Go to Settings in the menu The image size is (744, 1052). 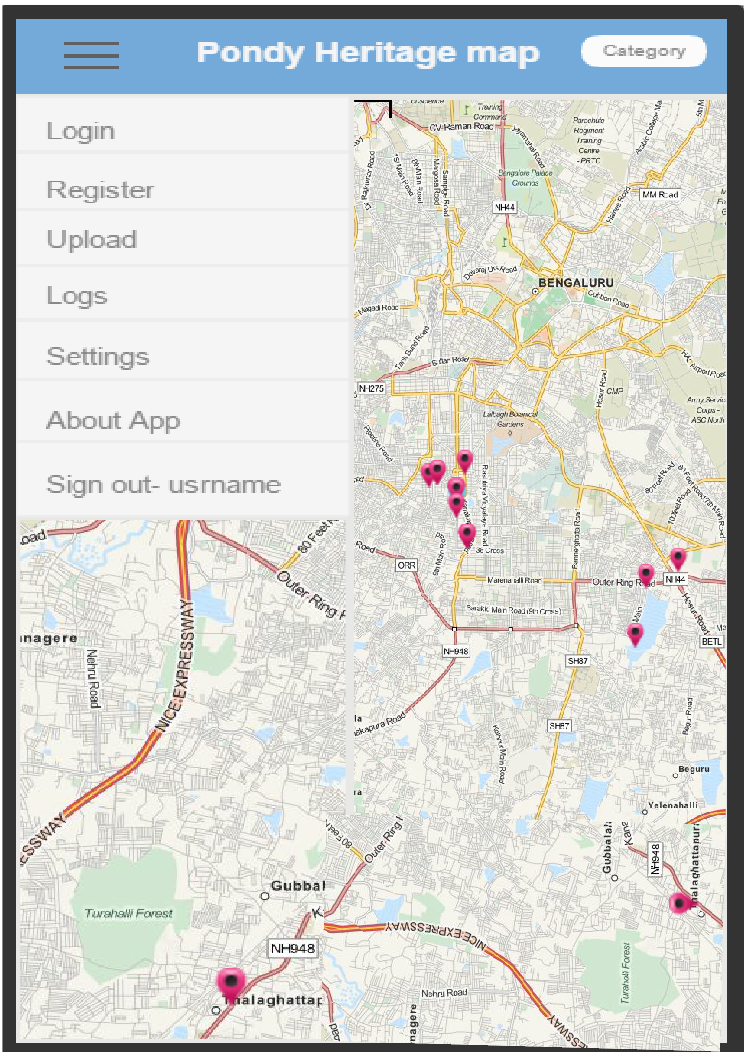coord(182,352)
